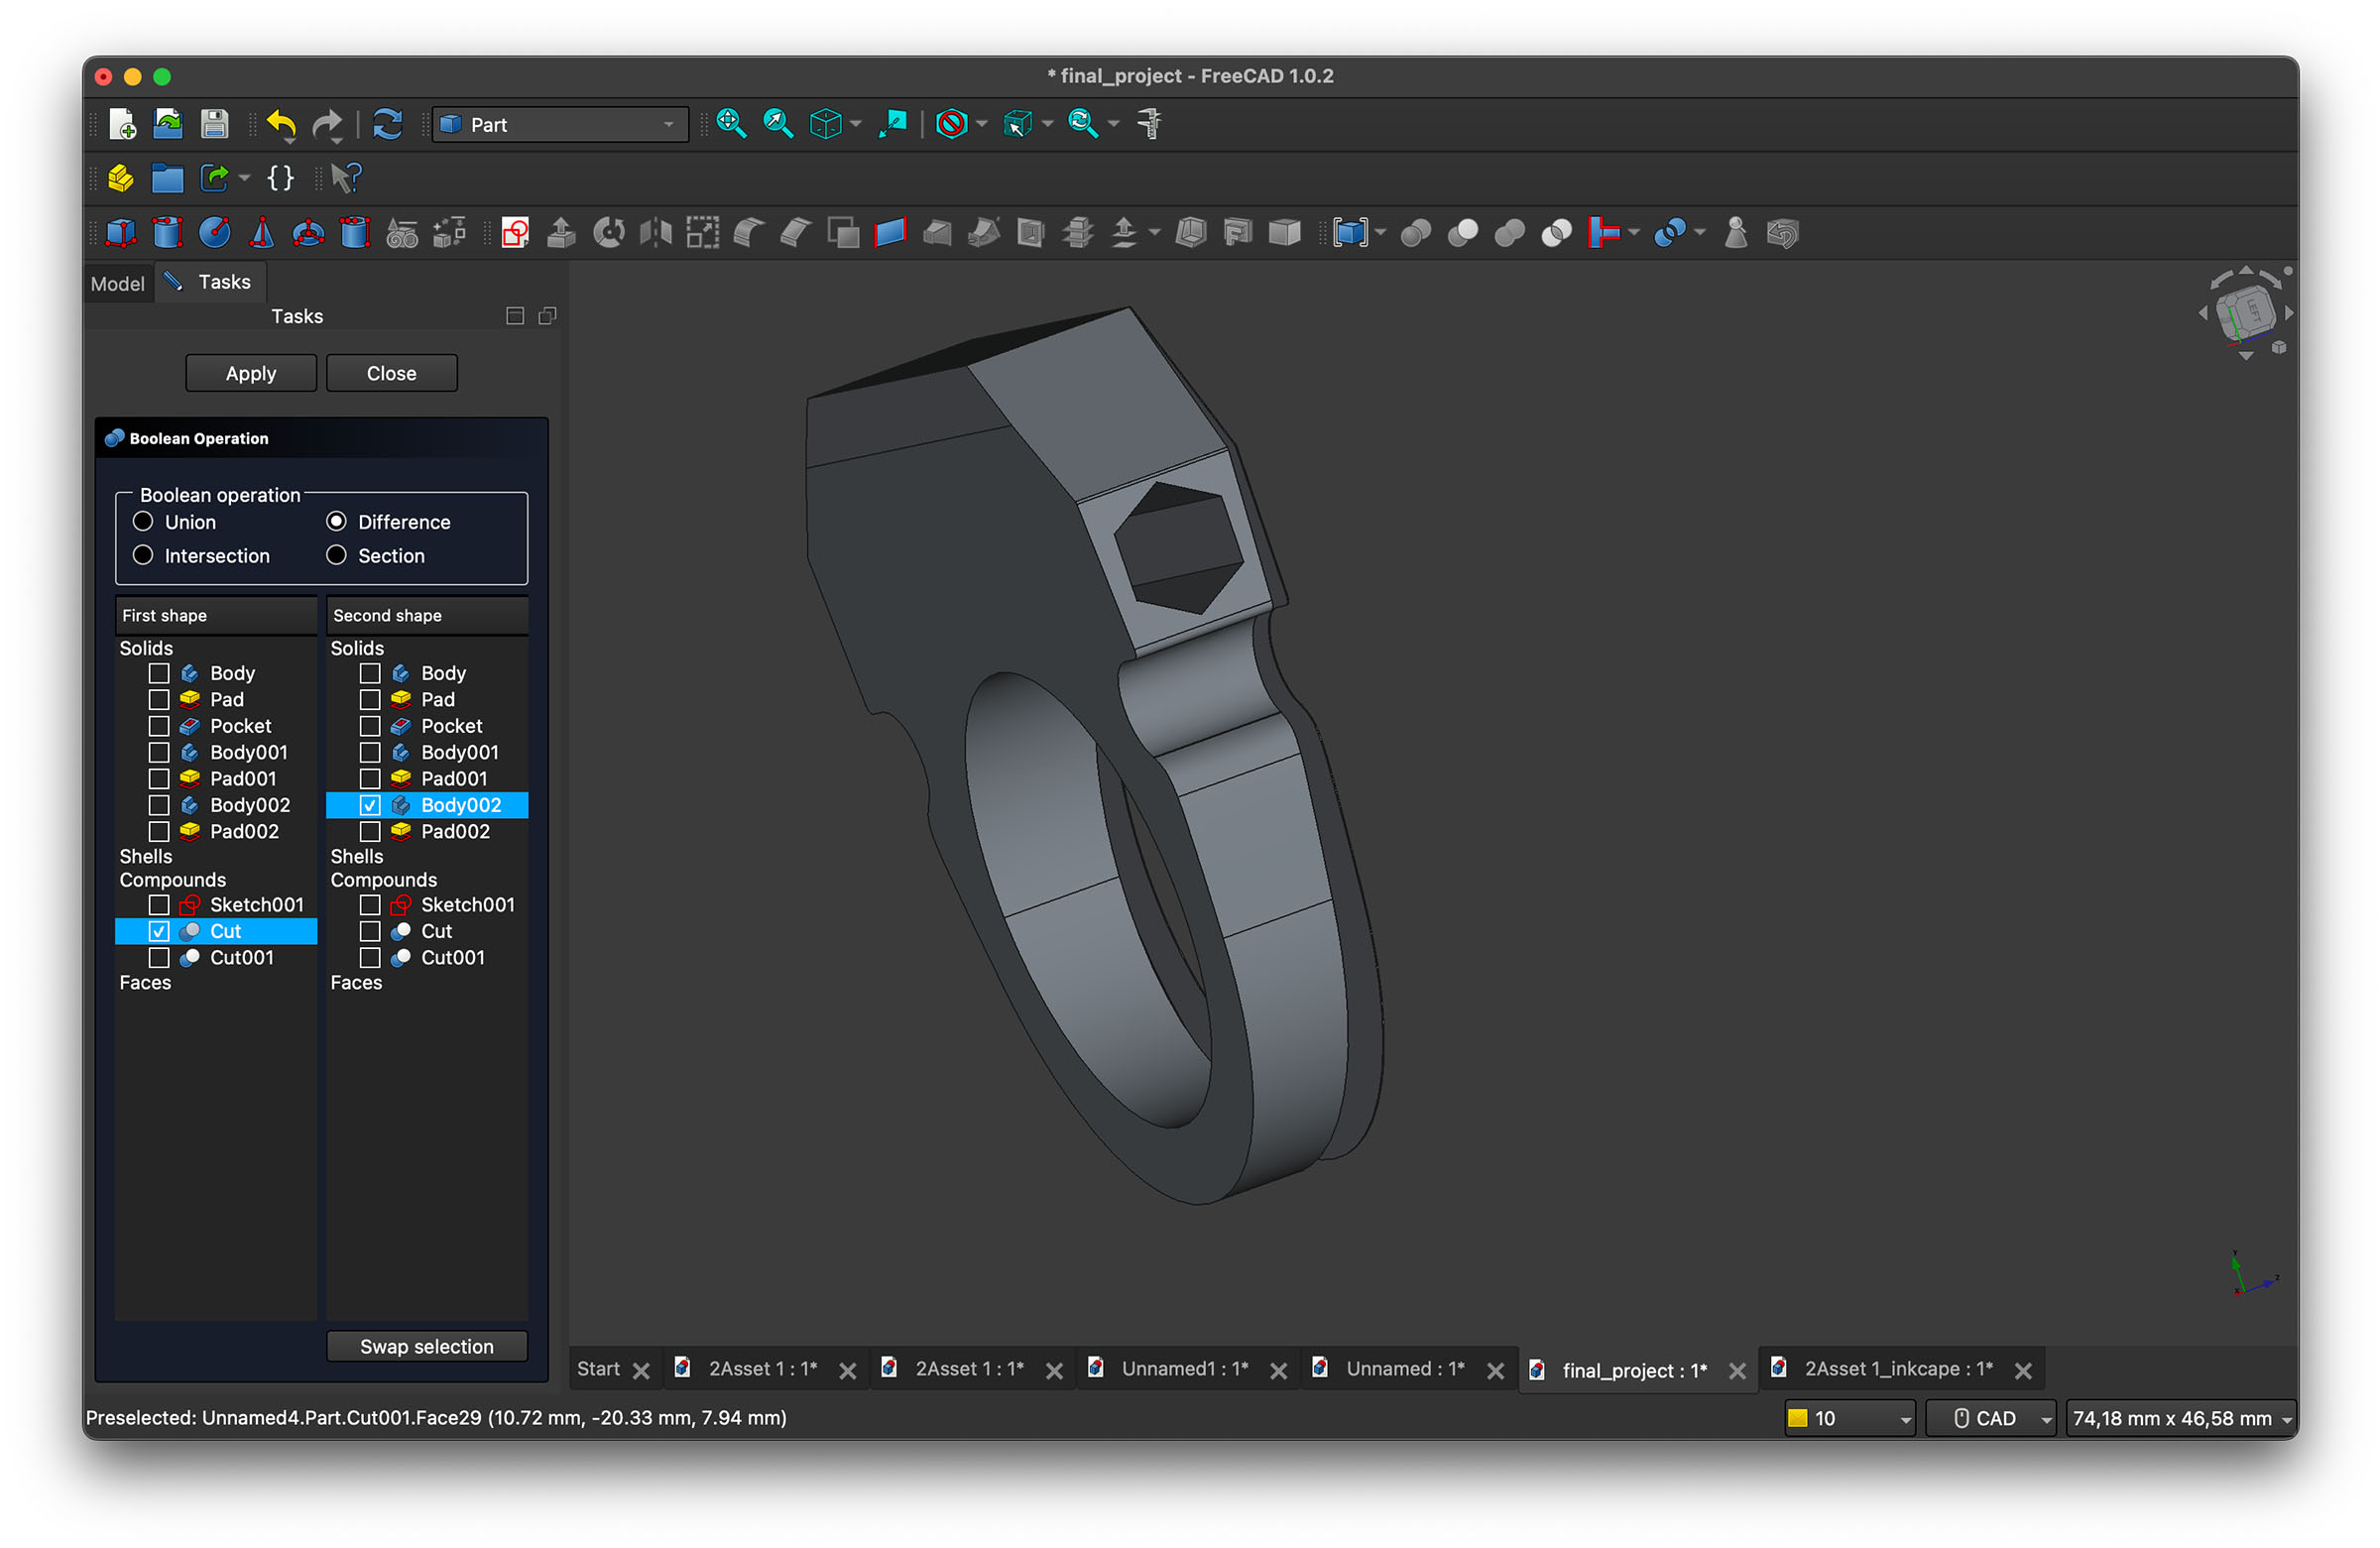Select the Union radio button

143,522
